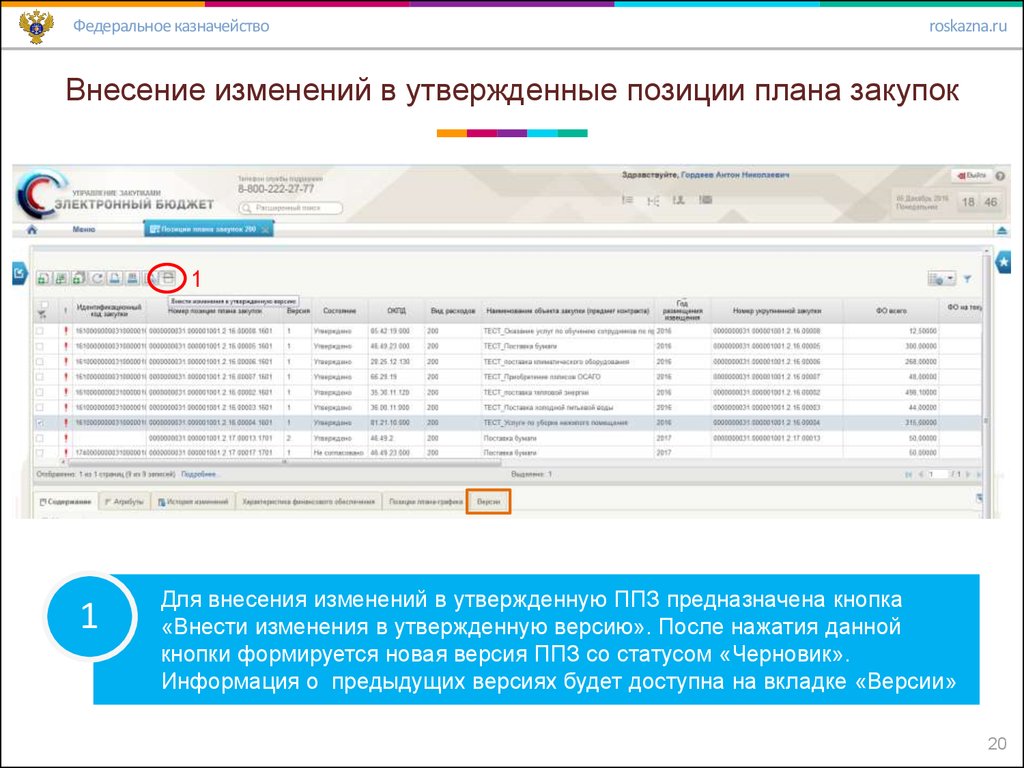Click the 'Выйти' logout button
This screenshot has width=1024, height=768.
tap(972, 176)
